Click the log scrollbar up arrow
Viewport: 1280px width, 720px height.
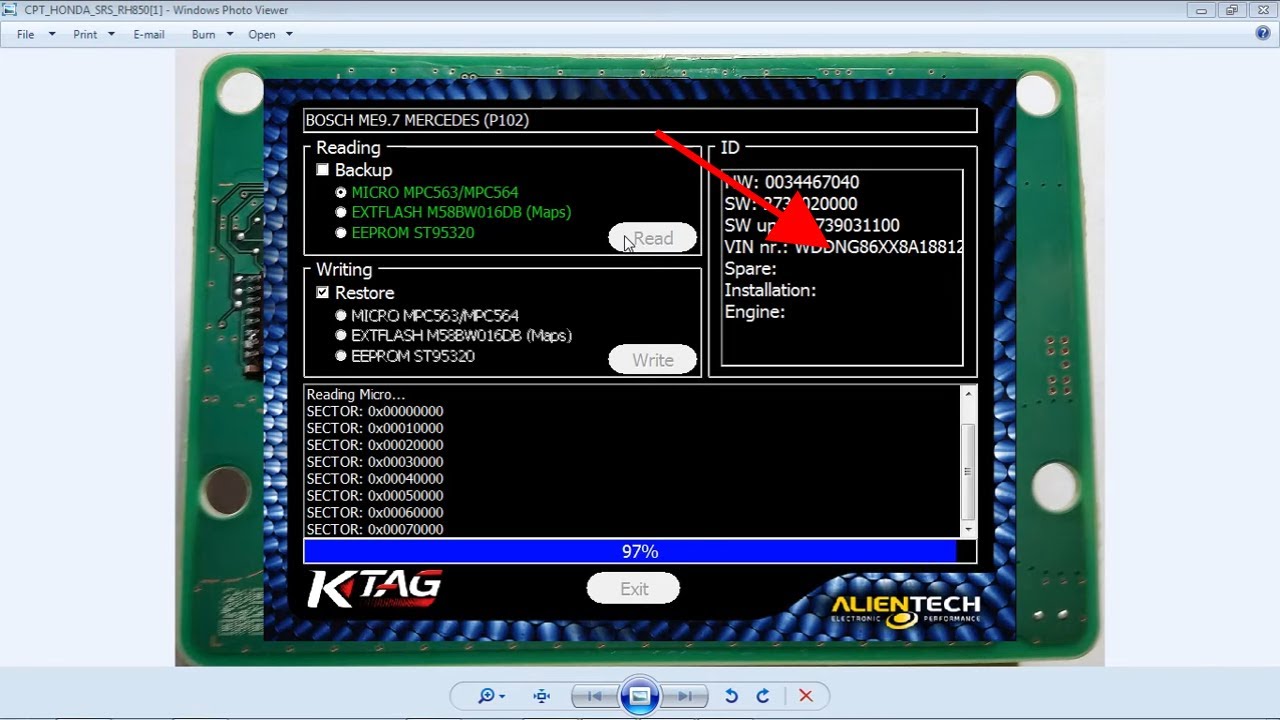pyautogui.click(x=967, y=394)
